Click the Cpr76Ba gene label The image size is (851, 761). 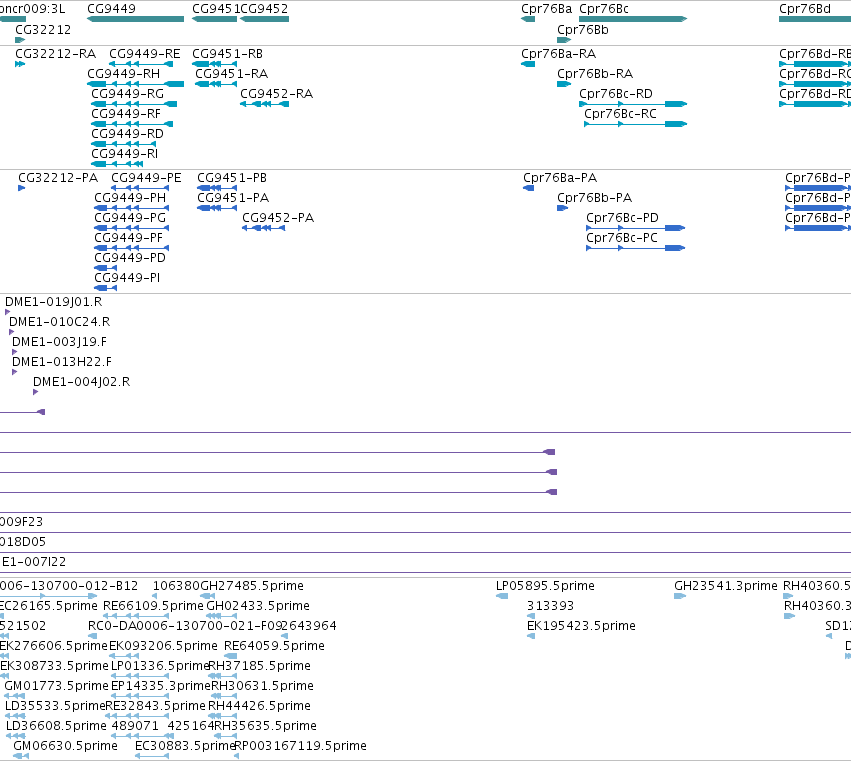547,9
